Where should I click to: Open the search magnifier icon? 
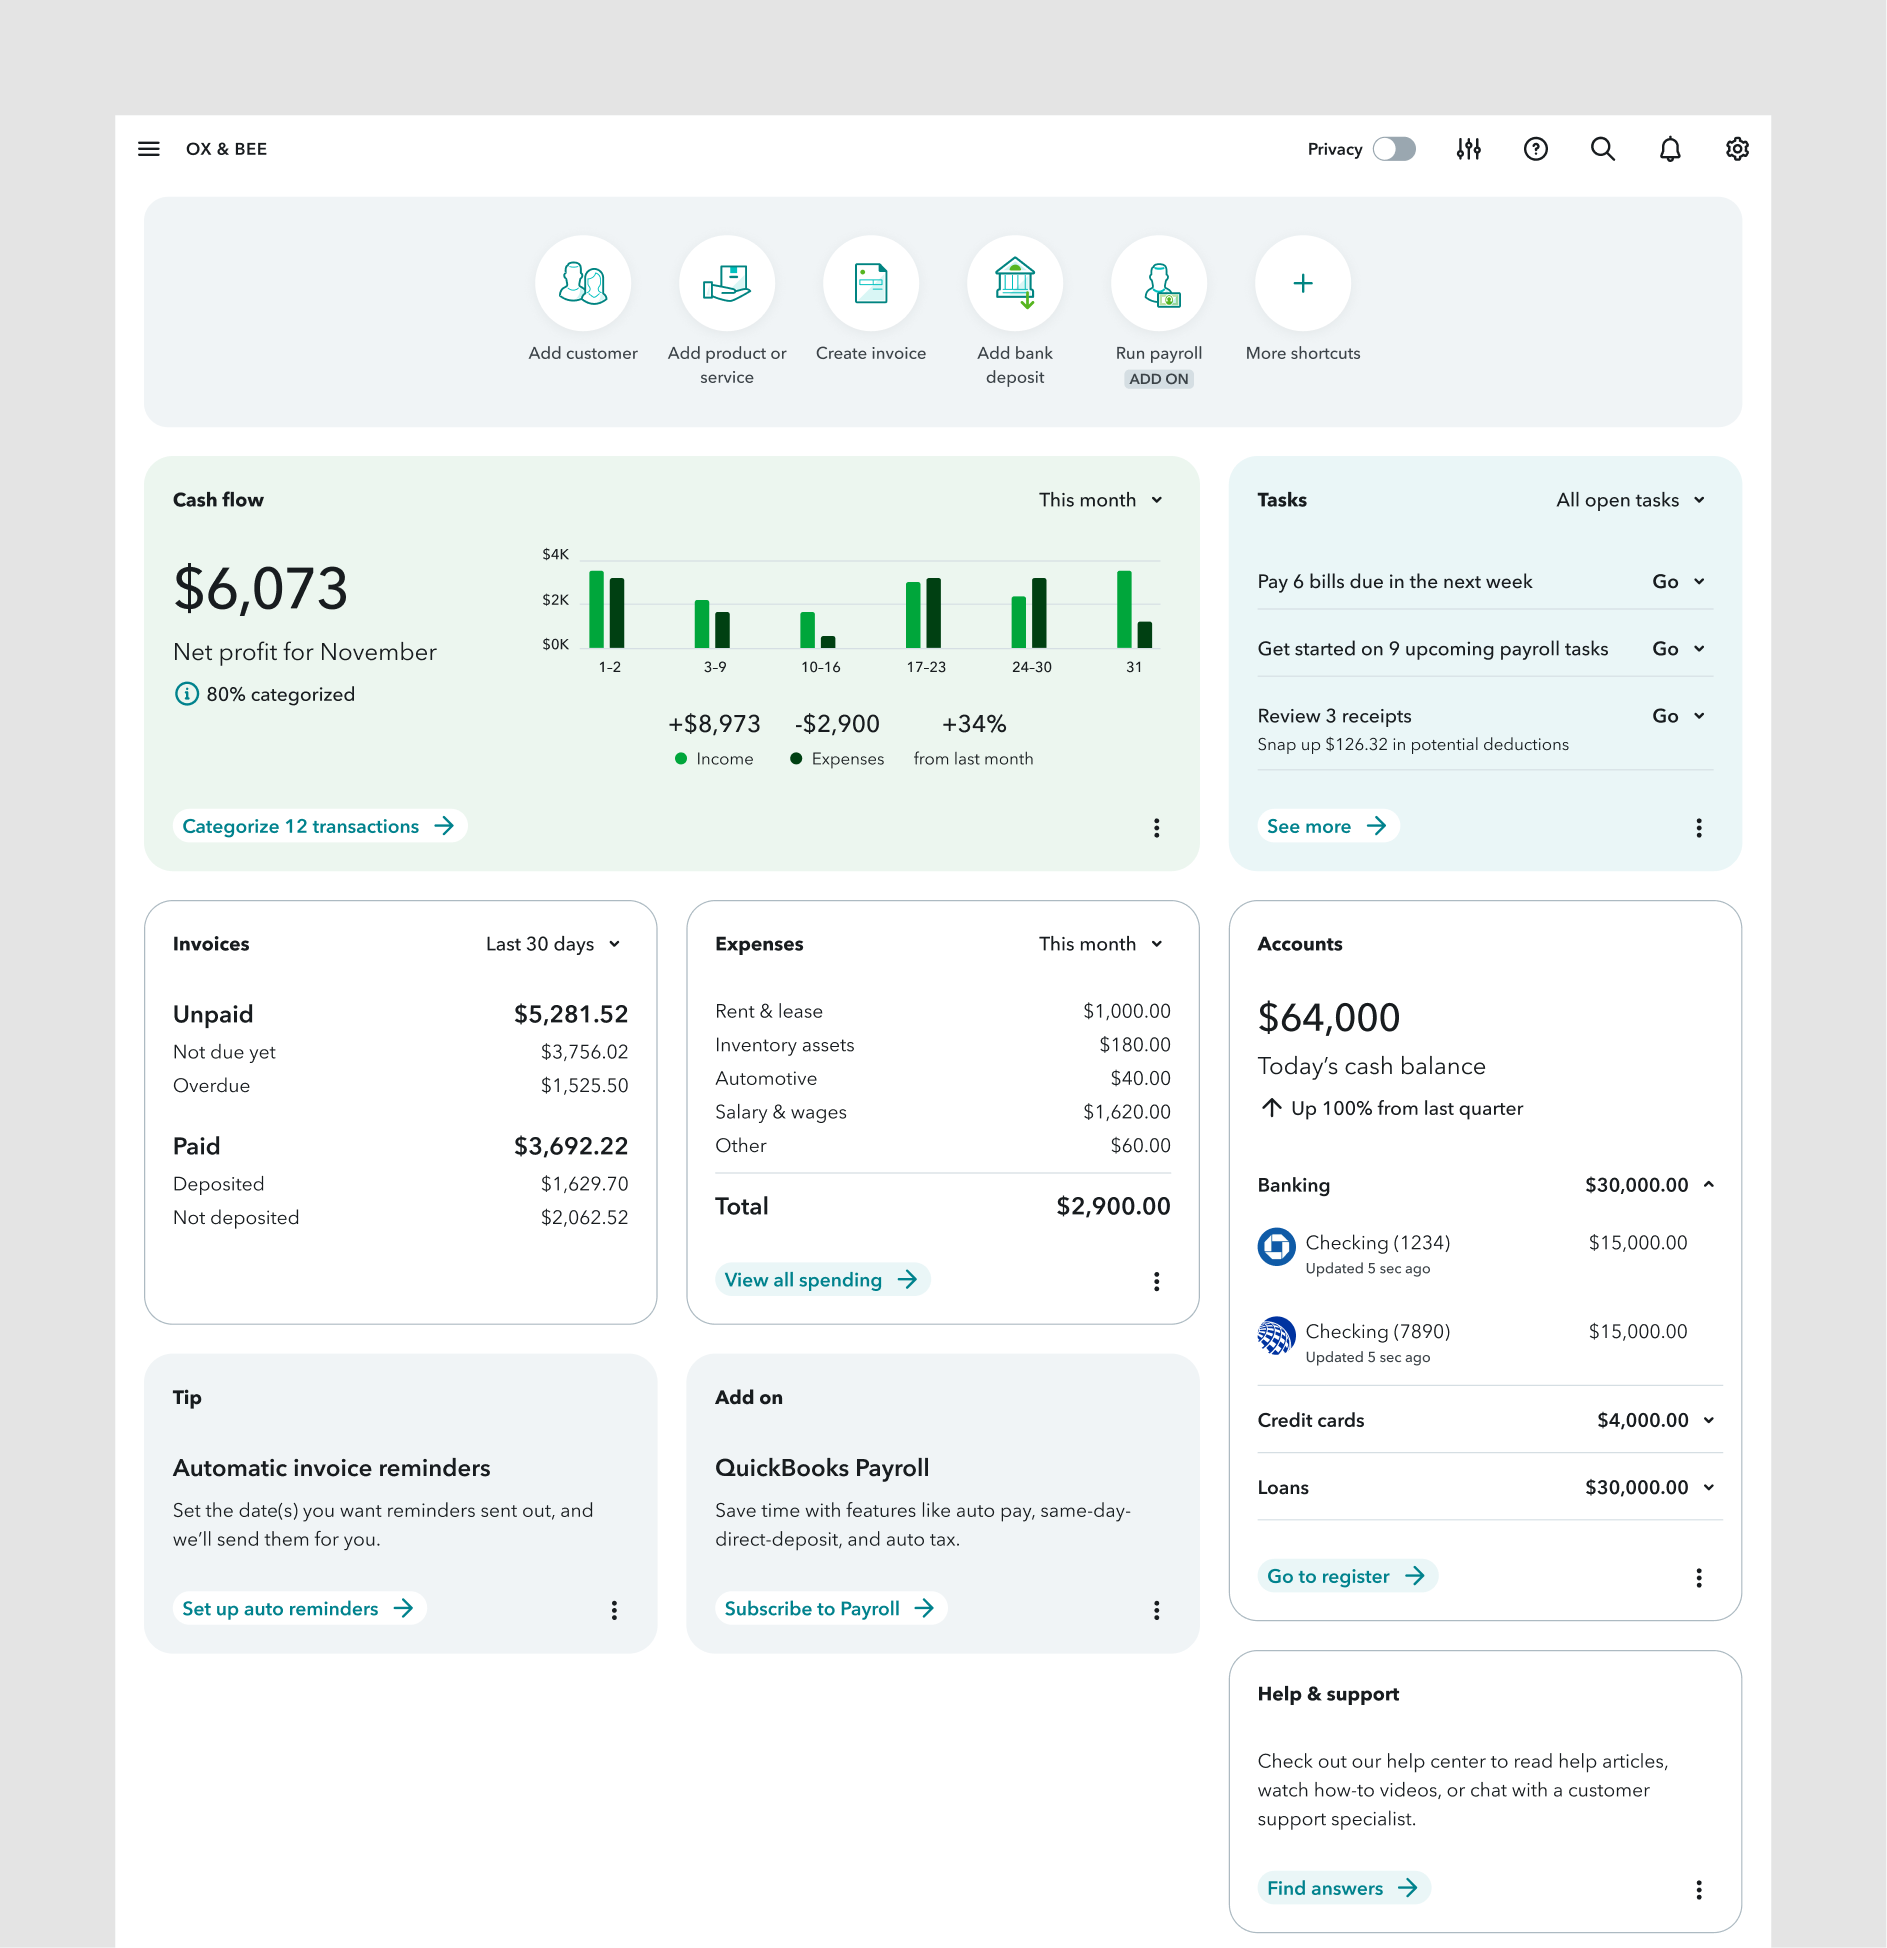click(x=1603, y=148)
